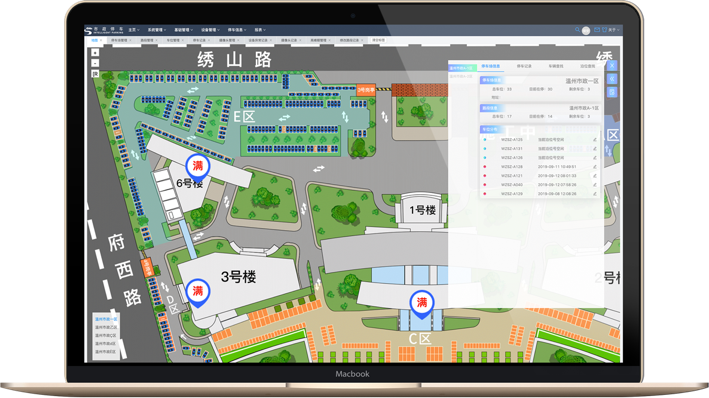
Task: Open the 基础管理 dropdown menu
Action: tap(184, 30)
